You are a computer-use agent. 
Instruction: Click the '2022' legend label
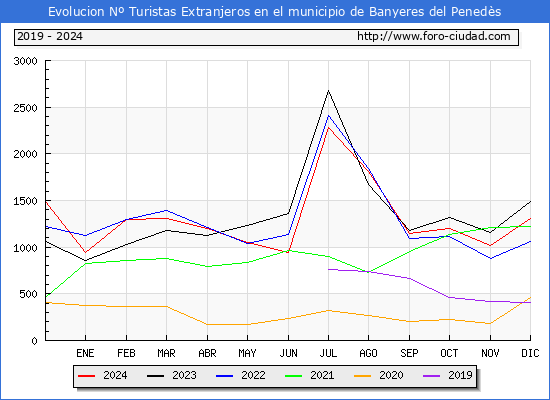253,375
